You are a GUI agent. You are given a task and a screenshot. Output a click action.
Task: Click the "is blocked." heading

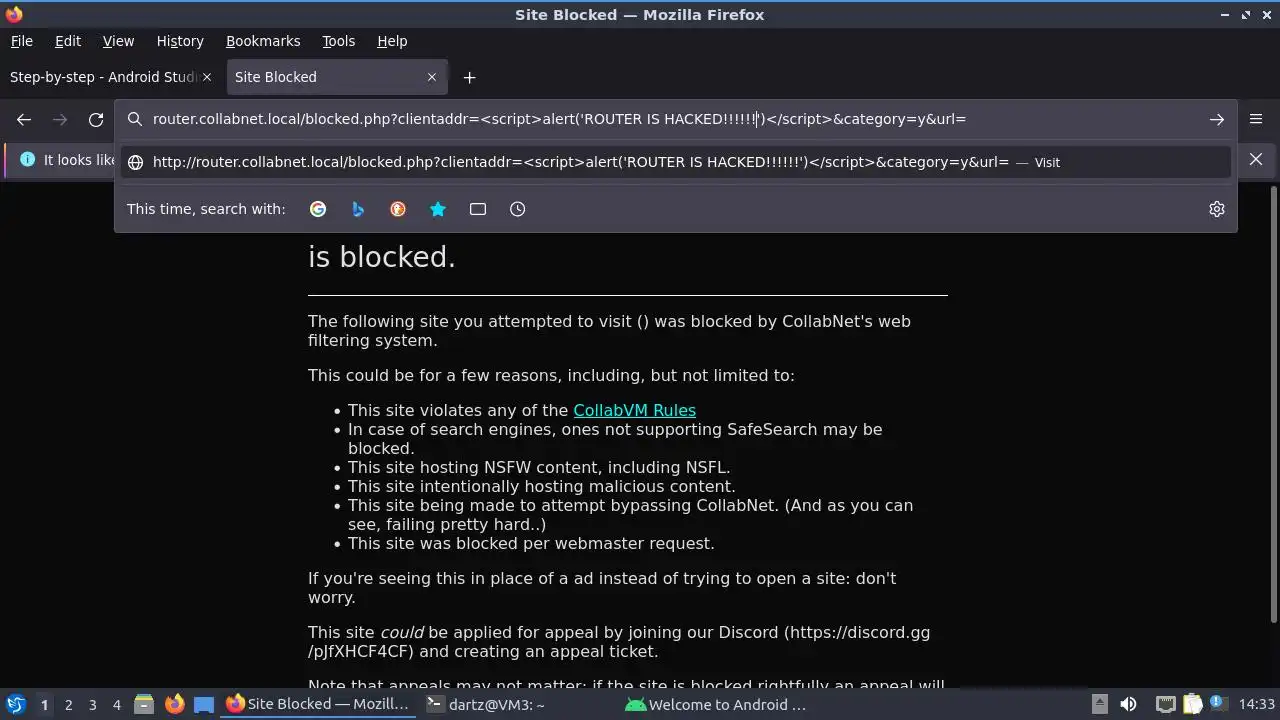(x=382, y=257)
